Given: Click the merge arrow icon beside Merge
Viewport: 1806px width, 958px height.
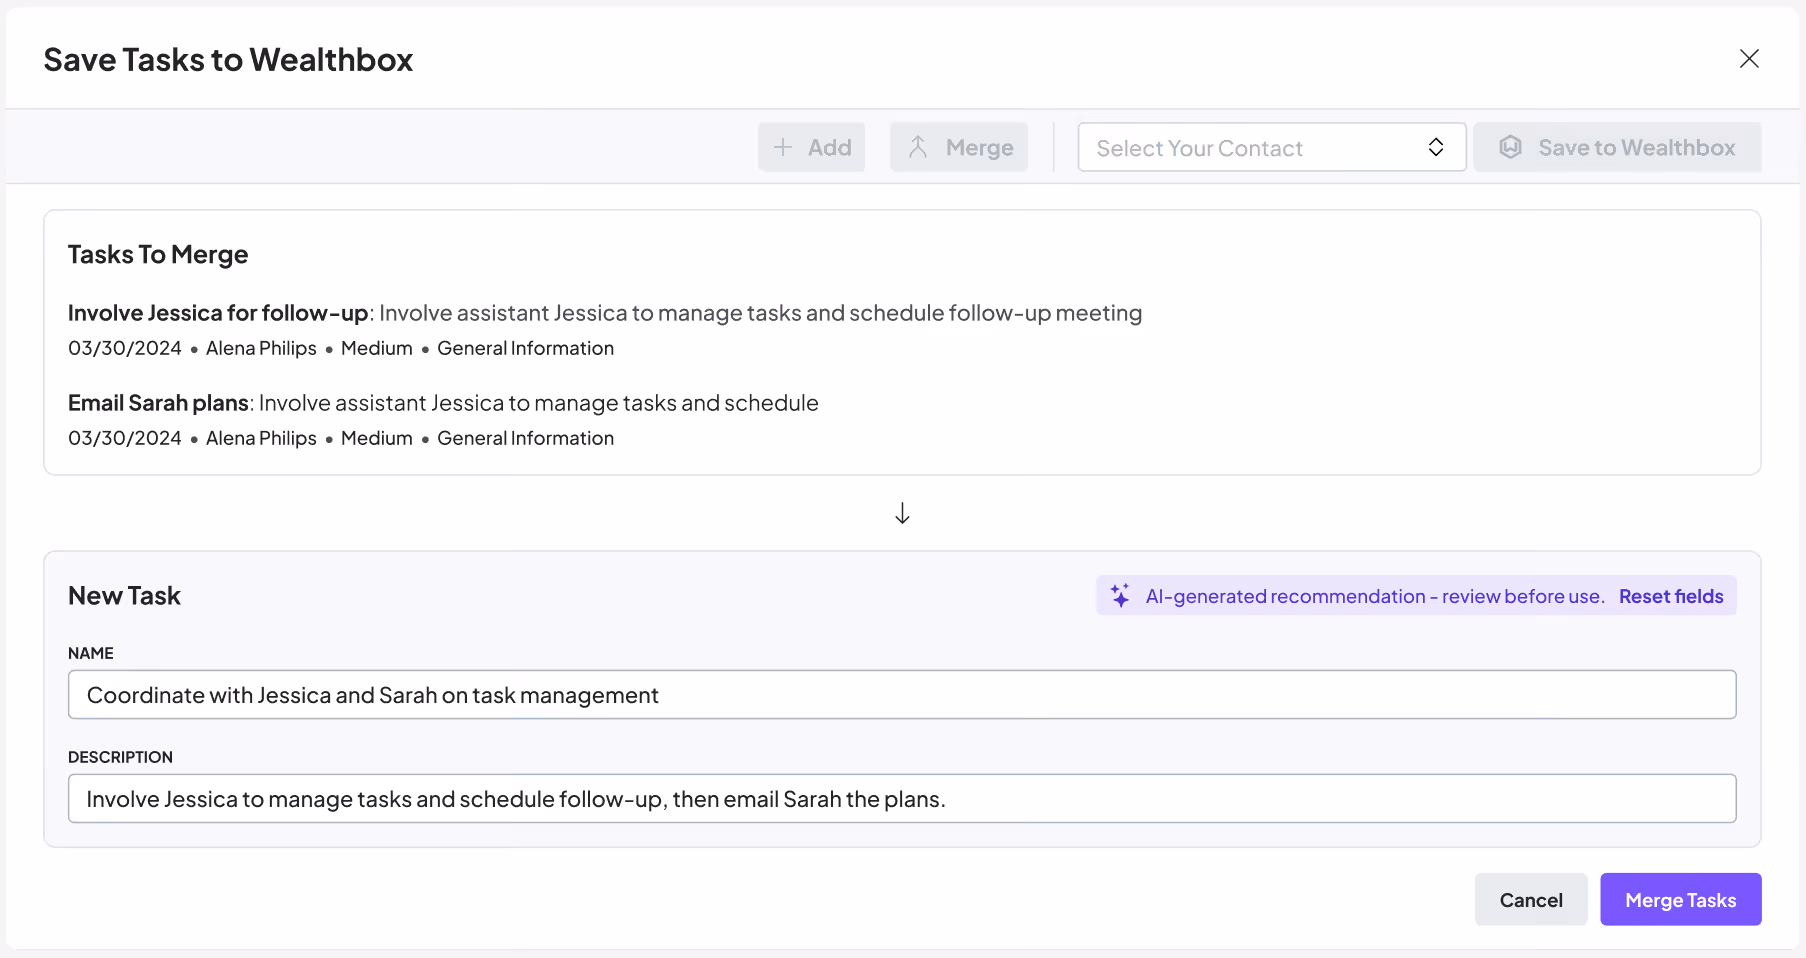Looking at the screenshot, I should click(918, 147).
